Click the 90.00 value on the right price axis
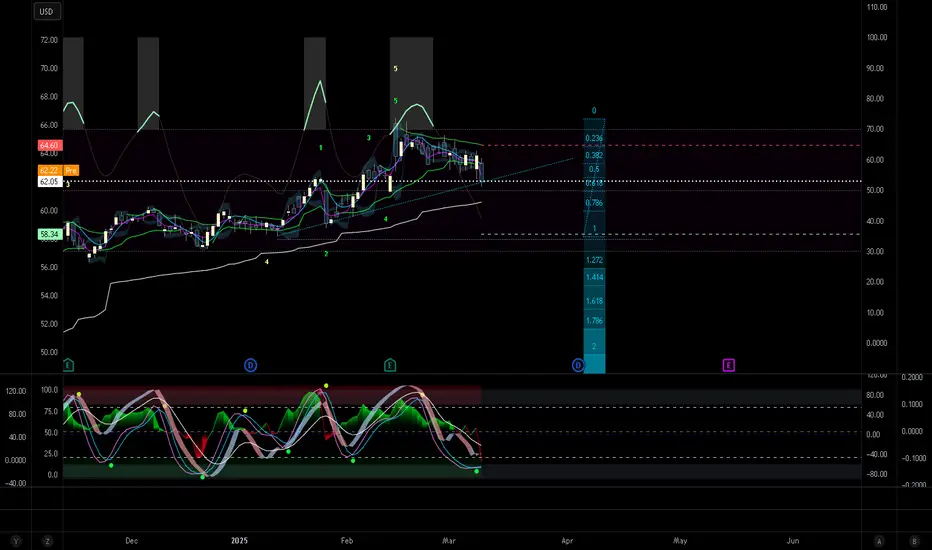 pos(875,68)
